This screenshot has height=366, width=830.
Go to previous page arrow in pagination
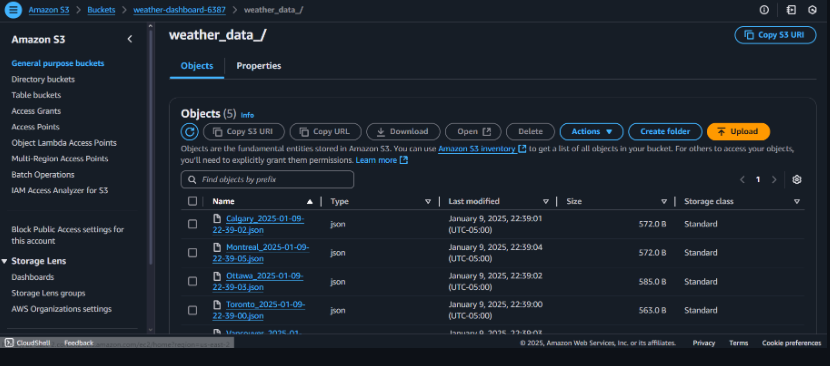[742, 180]
